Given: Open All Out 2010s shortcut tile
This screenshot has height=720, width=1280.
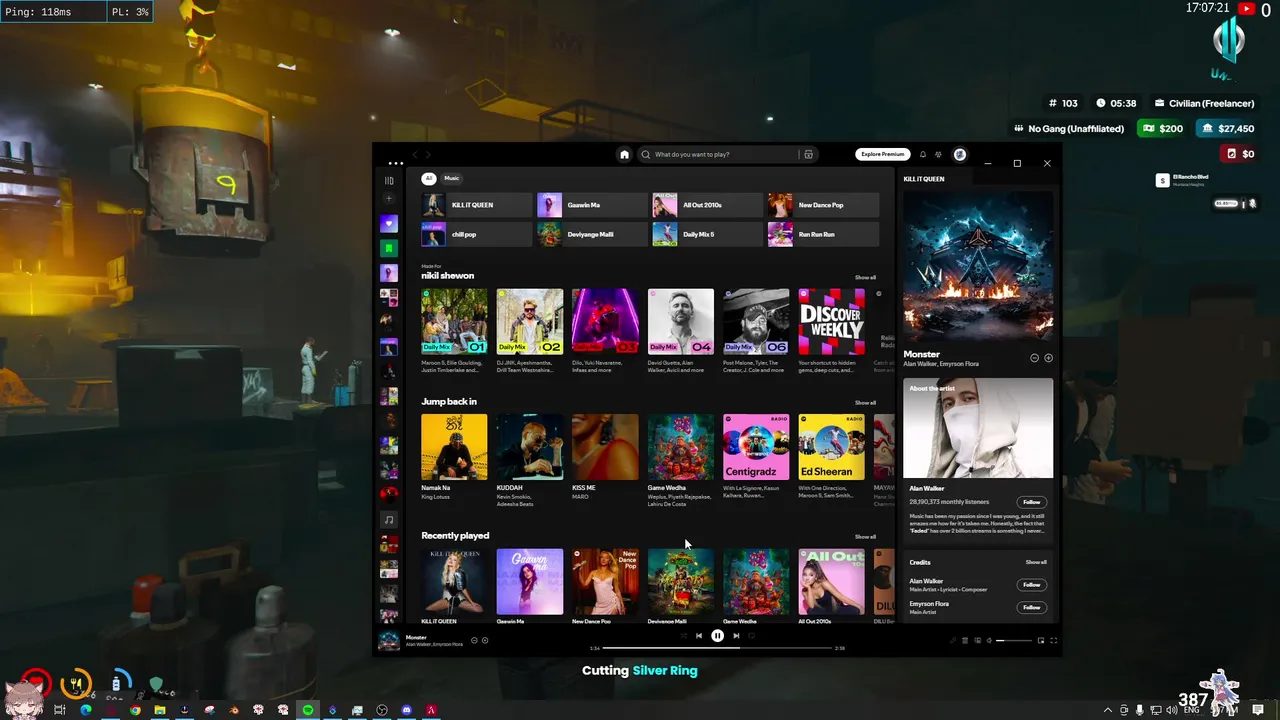Looking at the screenshot, I should [x=707, y=205].
